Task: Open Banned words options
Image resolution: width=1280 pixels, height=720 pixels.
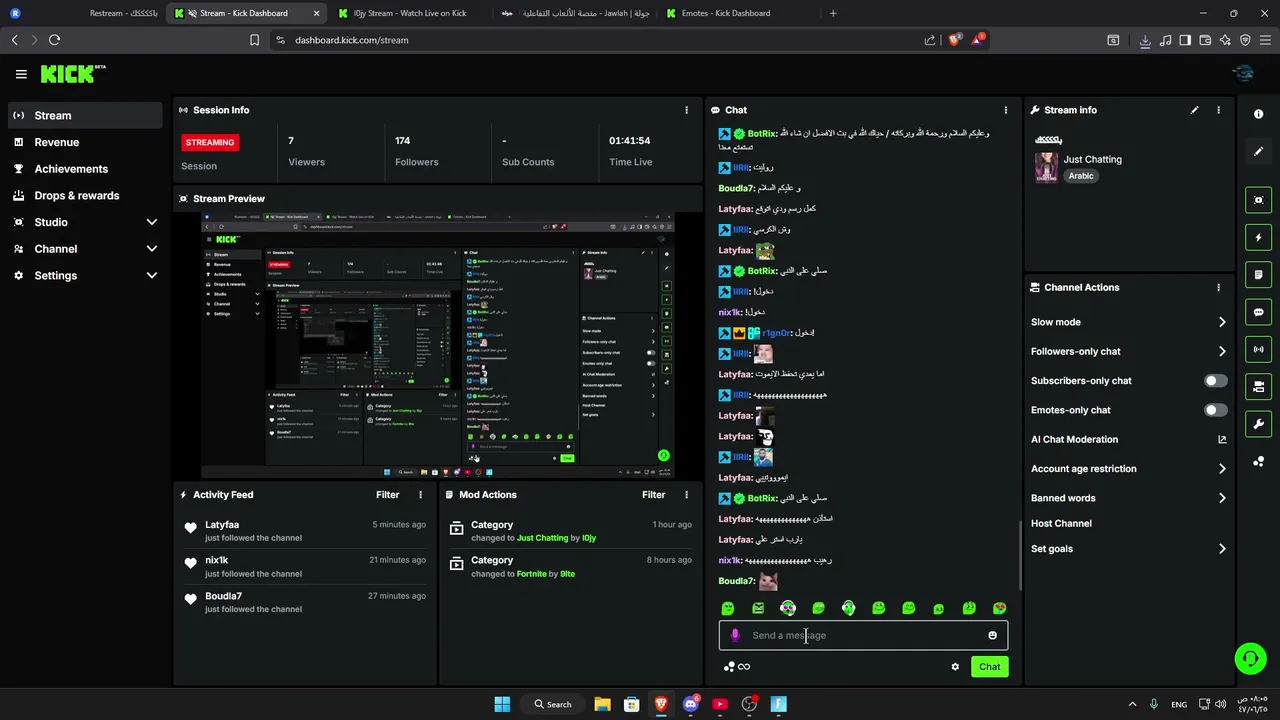Action: (1129, 498)
